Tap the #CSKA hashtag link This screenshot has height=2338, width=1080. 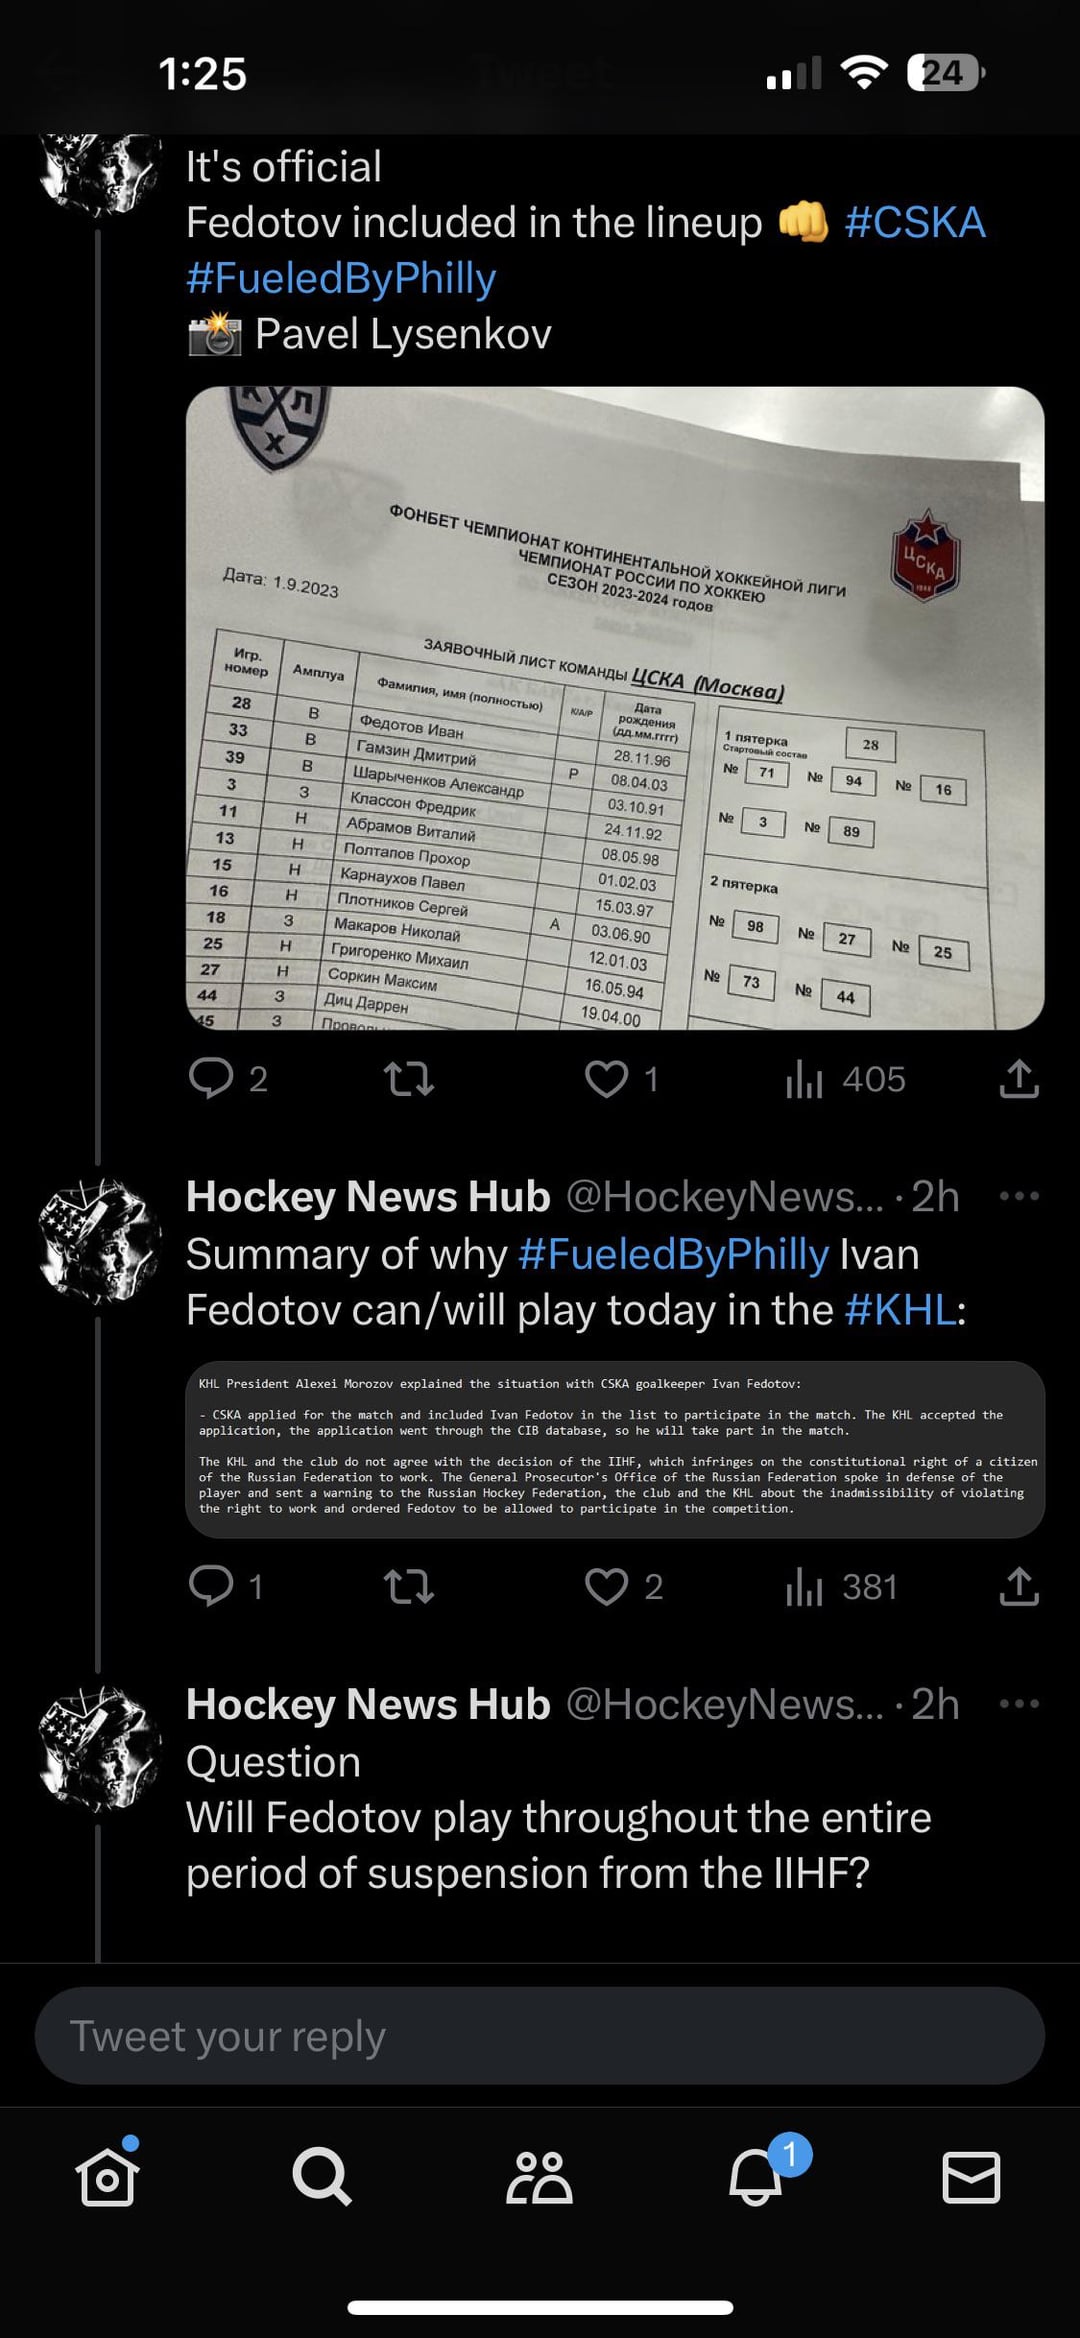(x=915, y=222)
